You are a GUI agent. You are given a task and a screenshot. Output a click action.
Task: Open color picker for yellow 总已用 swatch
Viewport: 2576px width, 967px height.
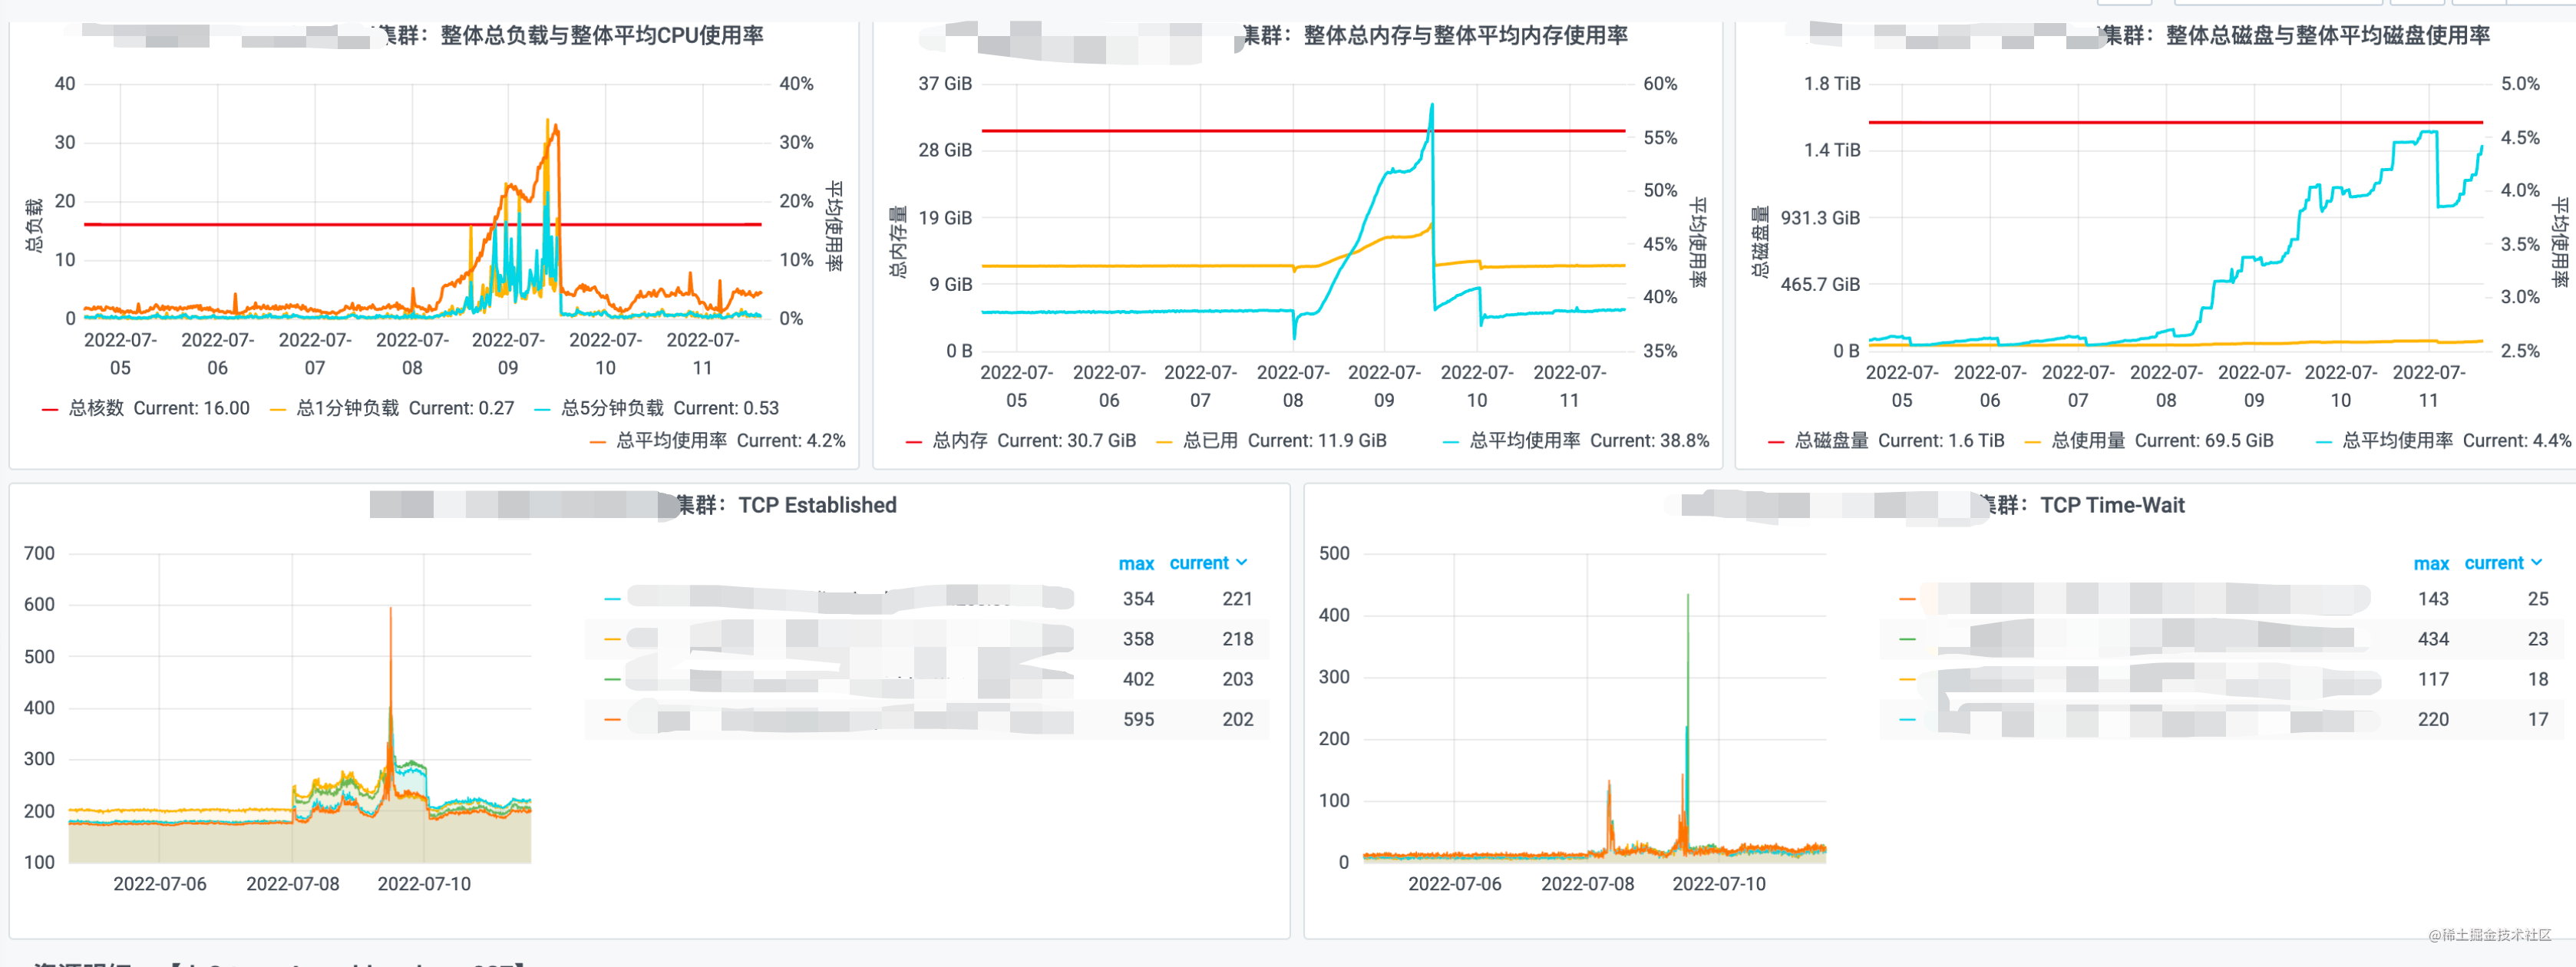[1164, 441]
